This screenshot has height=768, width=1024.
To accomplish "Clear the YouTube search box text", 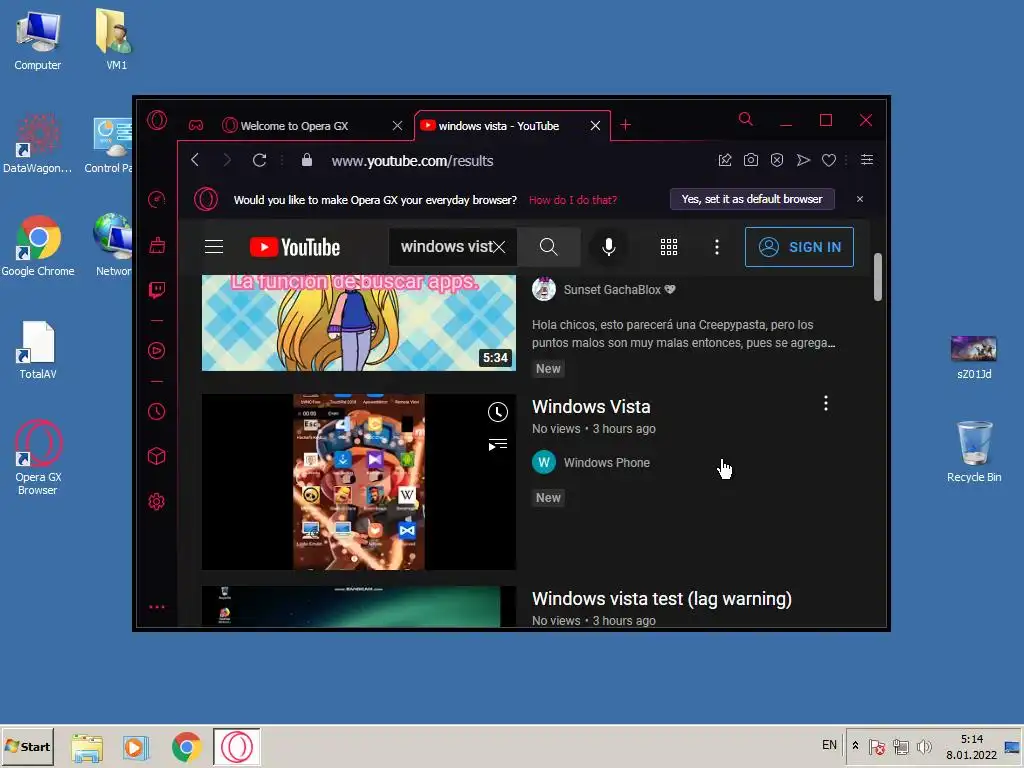I will [x=499, y=247].
